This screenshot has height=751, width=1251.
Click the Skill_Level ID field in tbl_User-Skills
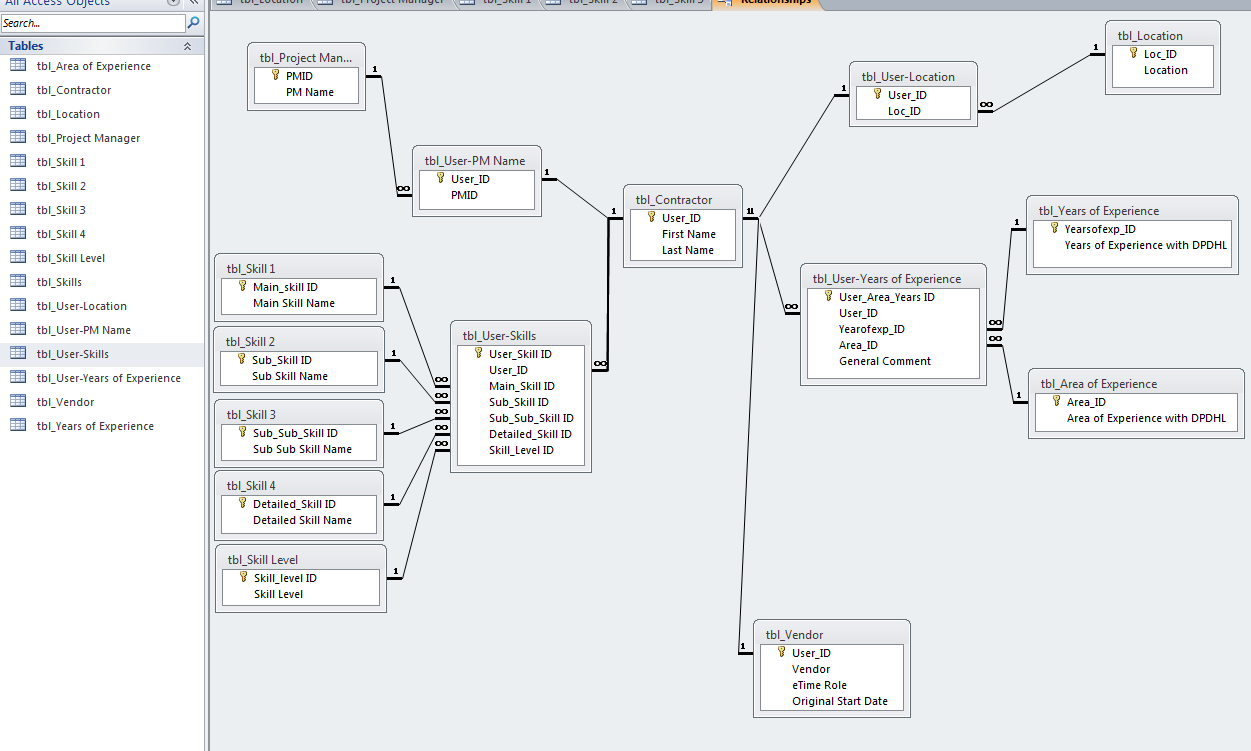coord(521,450)
